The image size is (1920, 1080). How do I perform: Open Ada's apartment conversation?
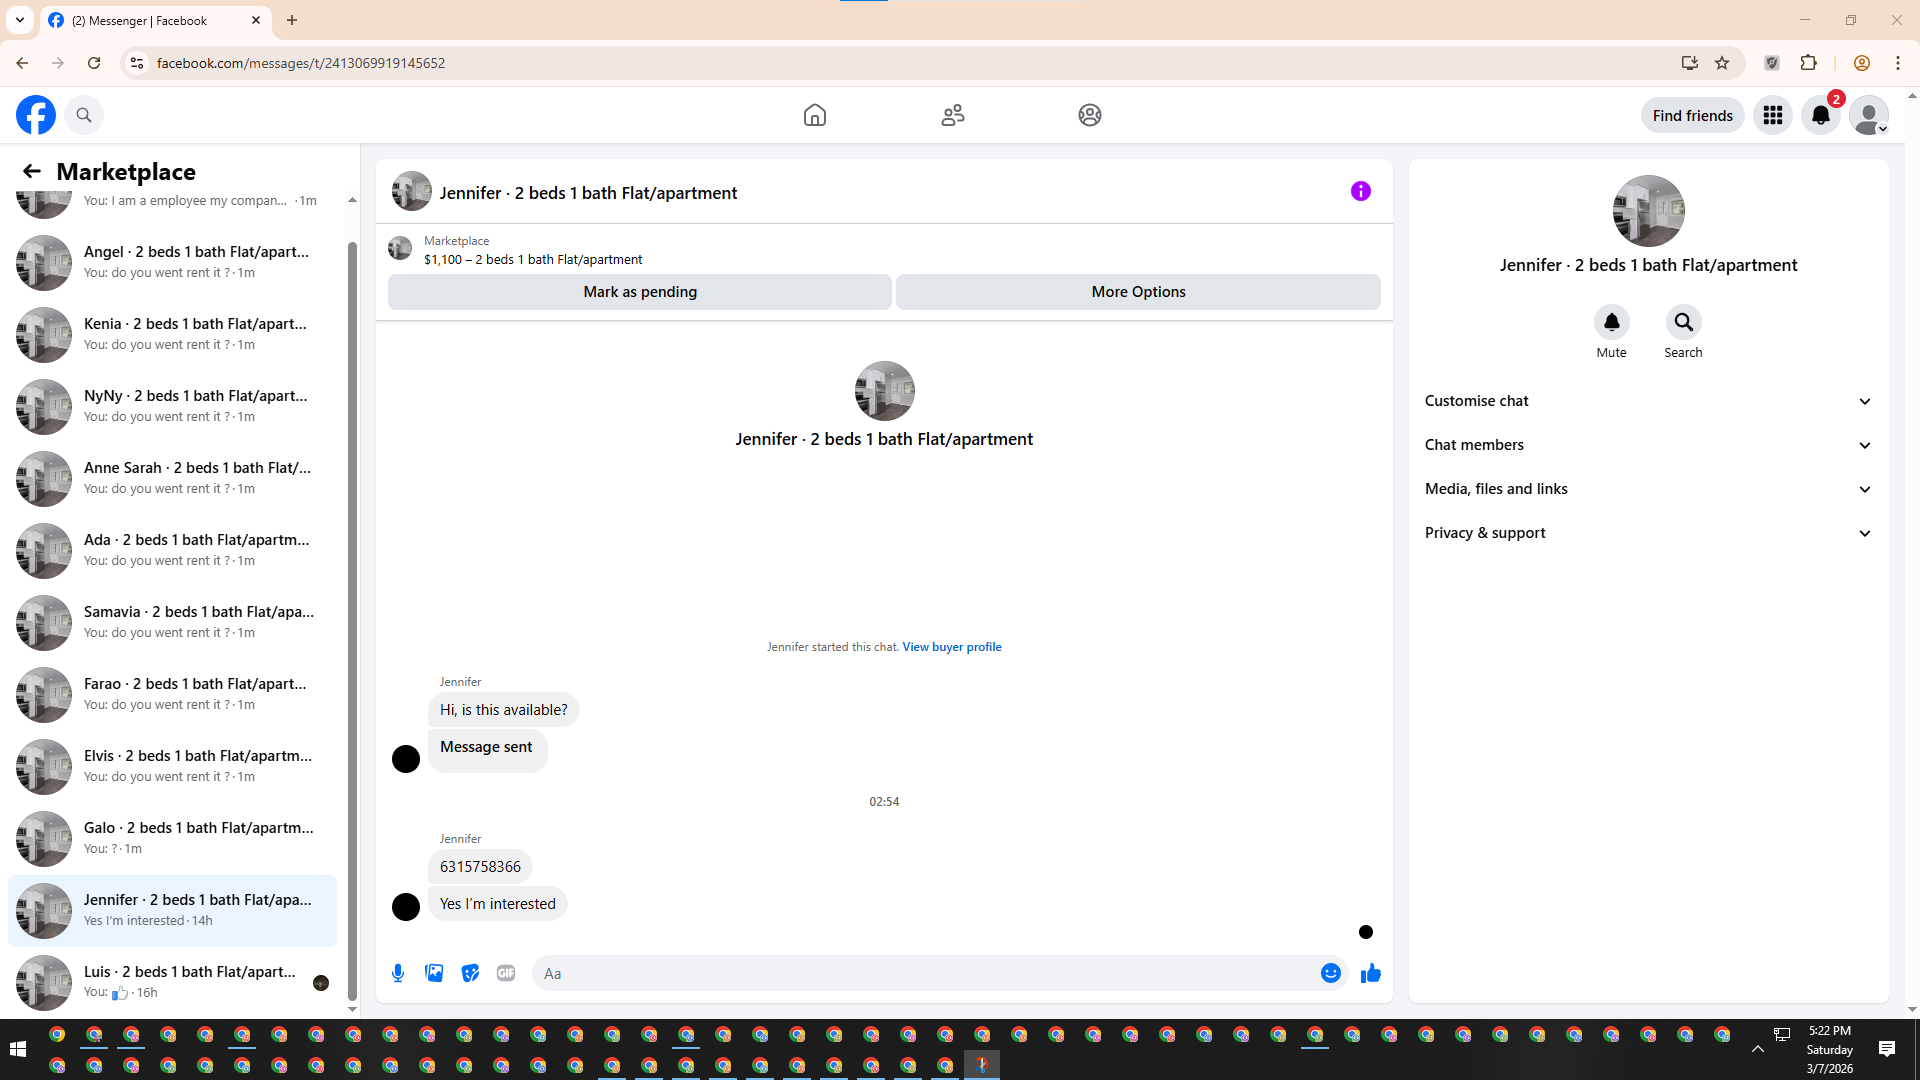172,550
